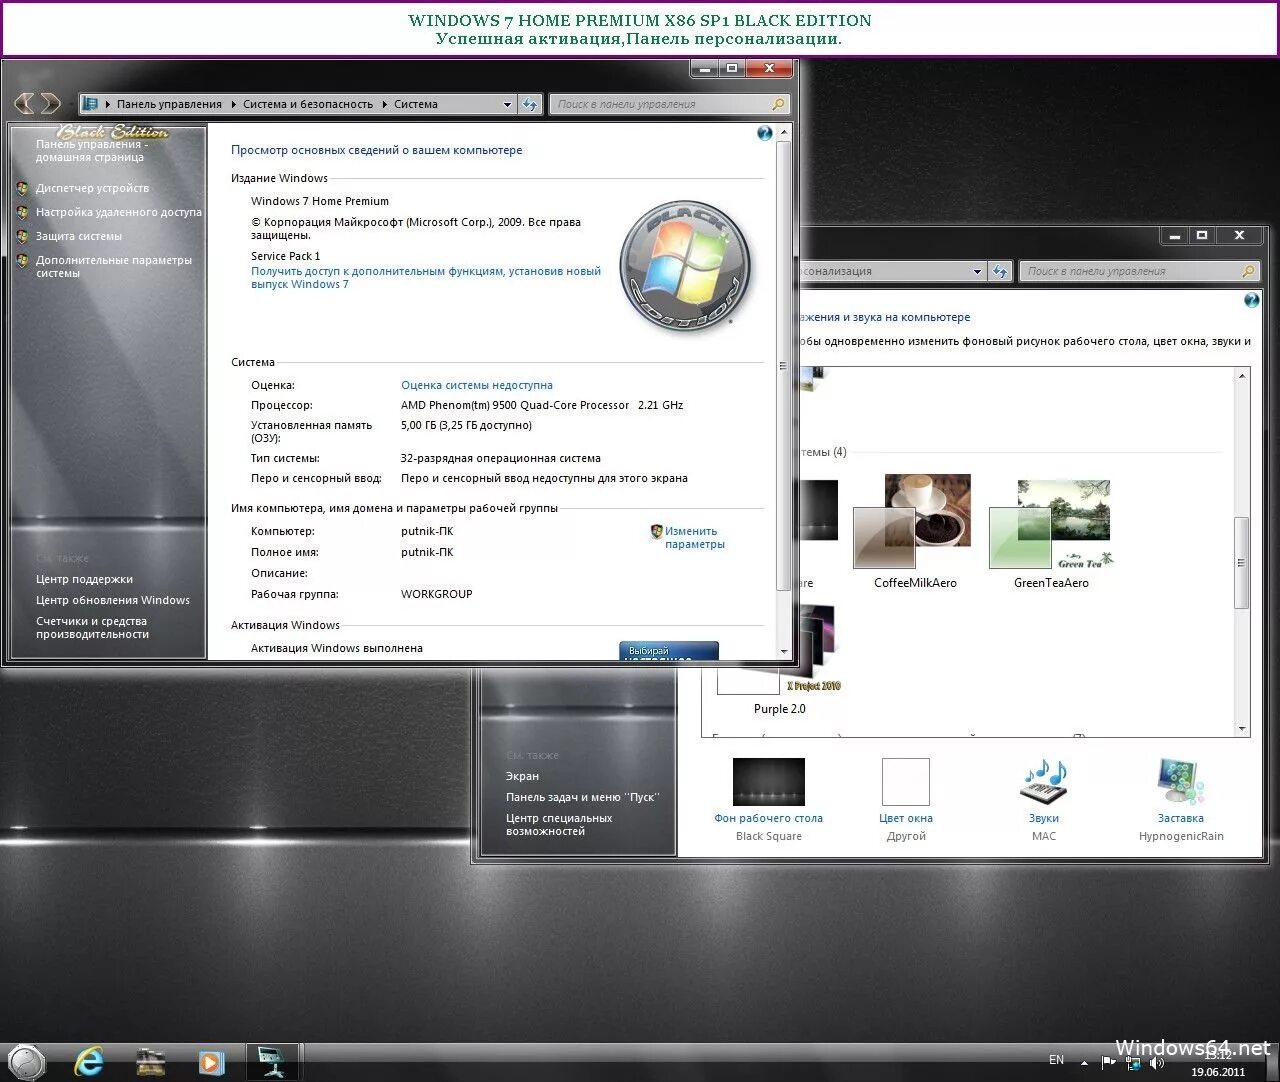Viewport: 1280px width, 1082px height.
Task: Refresh the Personalization window address bar
Action: click(1000, 271)
